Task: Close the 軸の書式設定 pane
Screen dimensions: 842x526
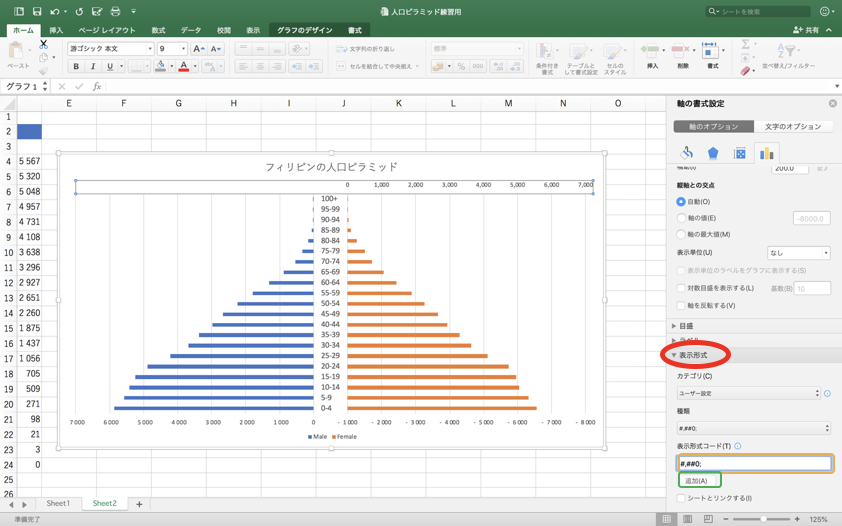Action: (x=832, y=103)
